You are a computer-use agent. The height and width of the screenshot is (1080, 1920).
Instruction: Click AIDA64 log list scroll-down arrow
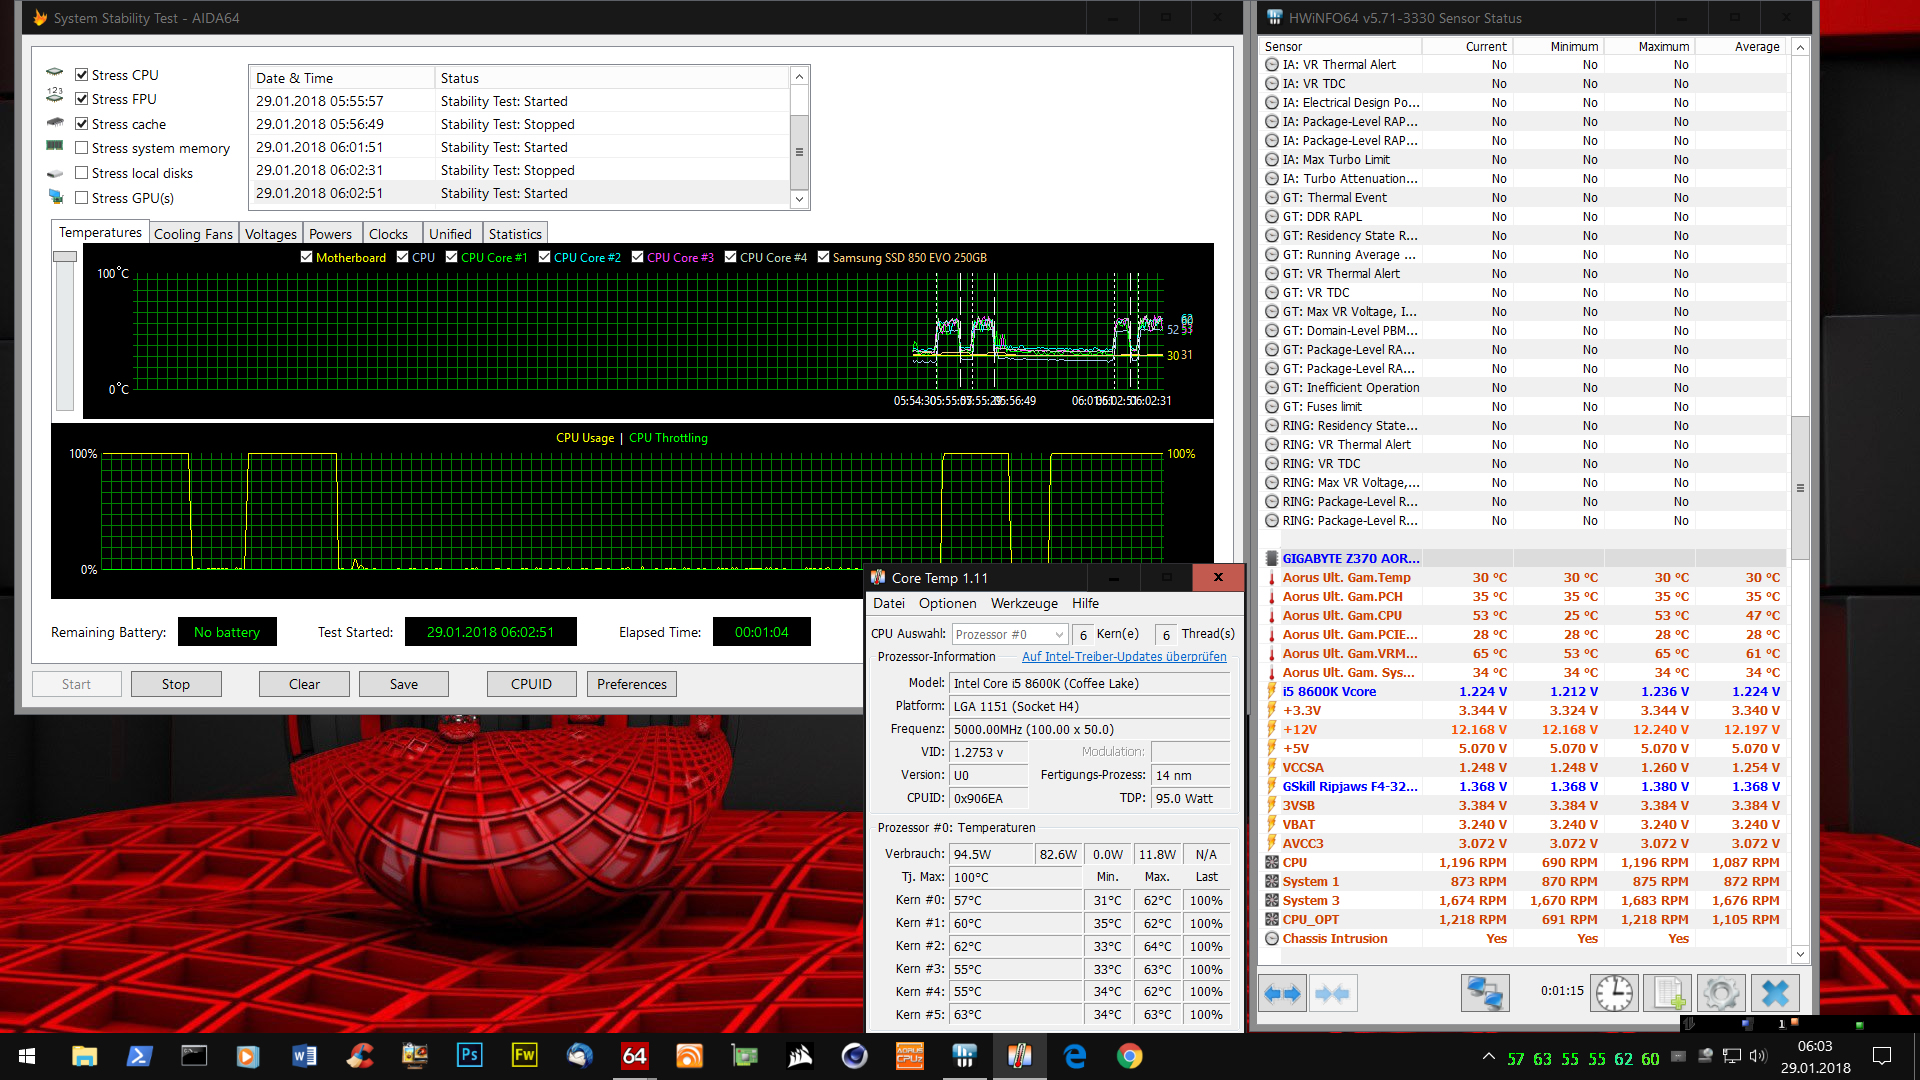point(799,199)
